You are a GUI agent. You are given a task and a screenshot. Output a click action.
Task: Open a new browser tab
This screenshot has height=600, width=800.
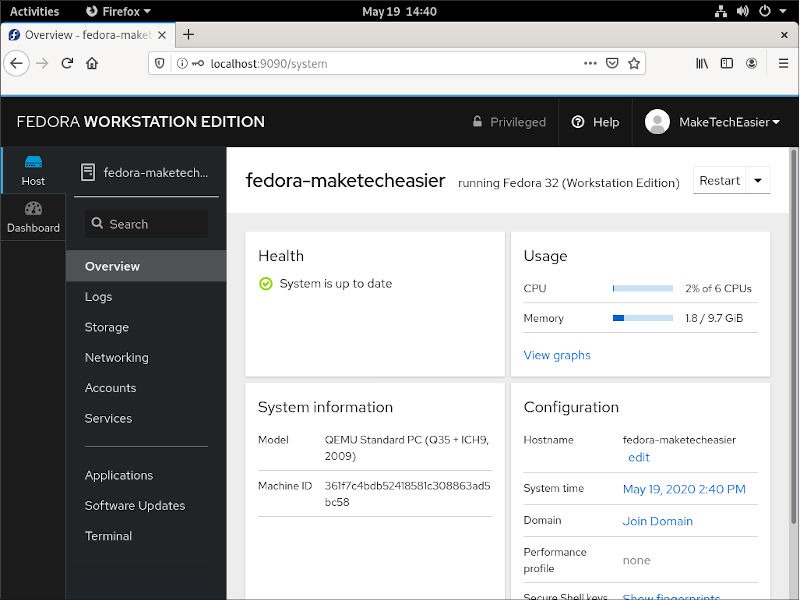pos(188,34)
